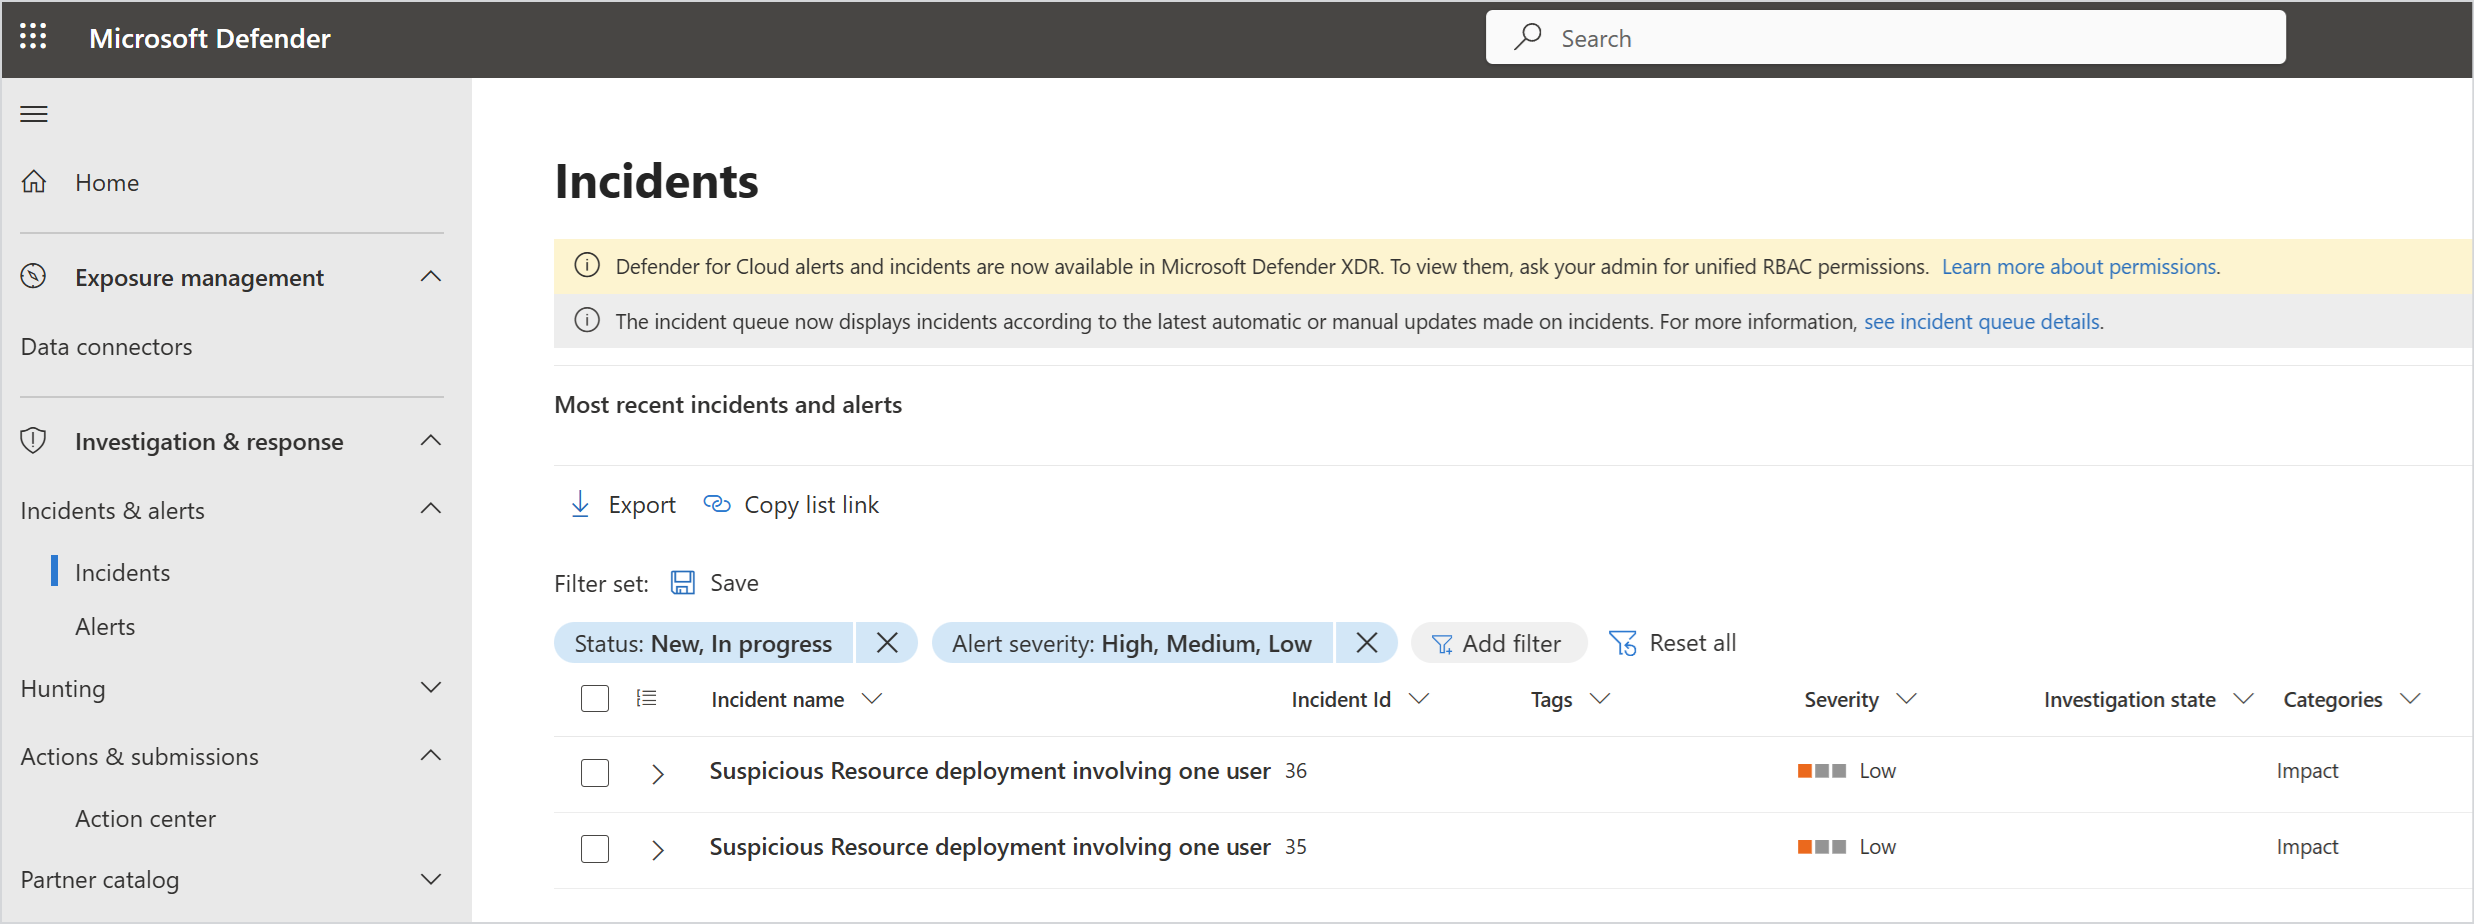Expand the Hunting navigation section

pos(431,688)
